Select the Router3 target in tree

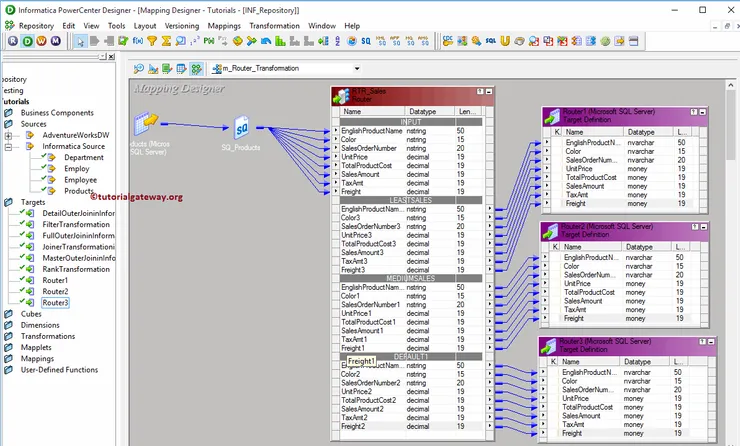click(x=55, y=302)
